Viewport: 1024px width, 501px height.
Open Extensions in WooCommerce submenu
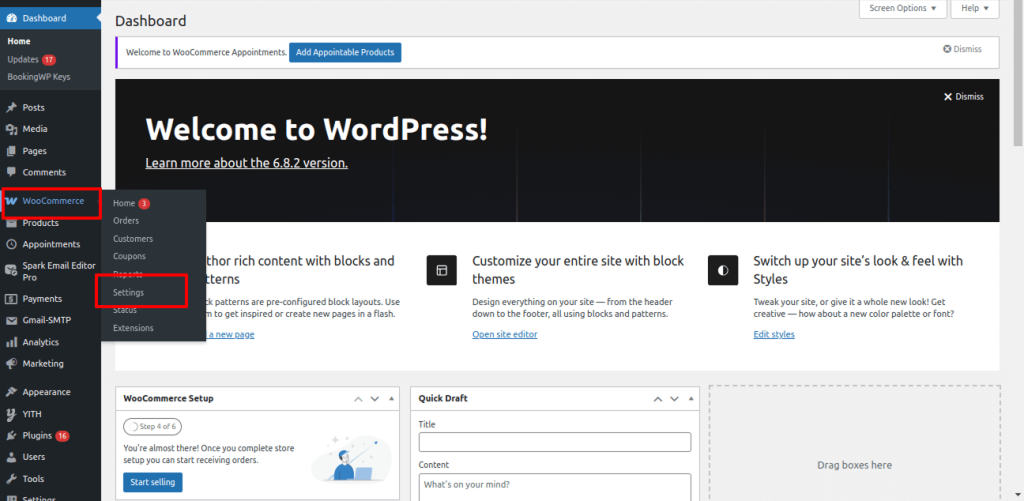[133, 328]
